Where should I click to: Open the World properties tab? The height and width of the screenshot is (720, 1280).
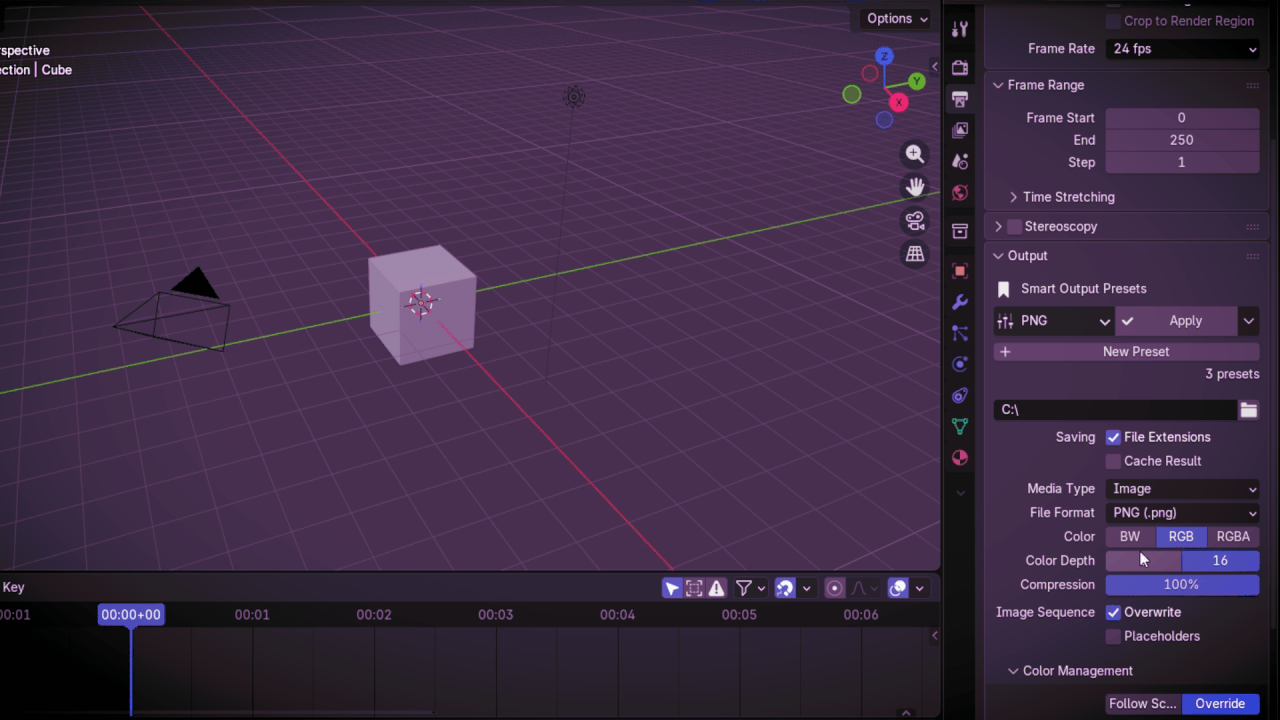[x=959, y=192]
